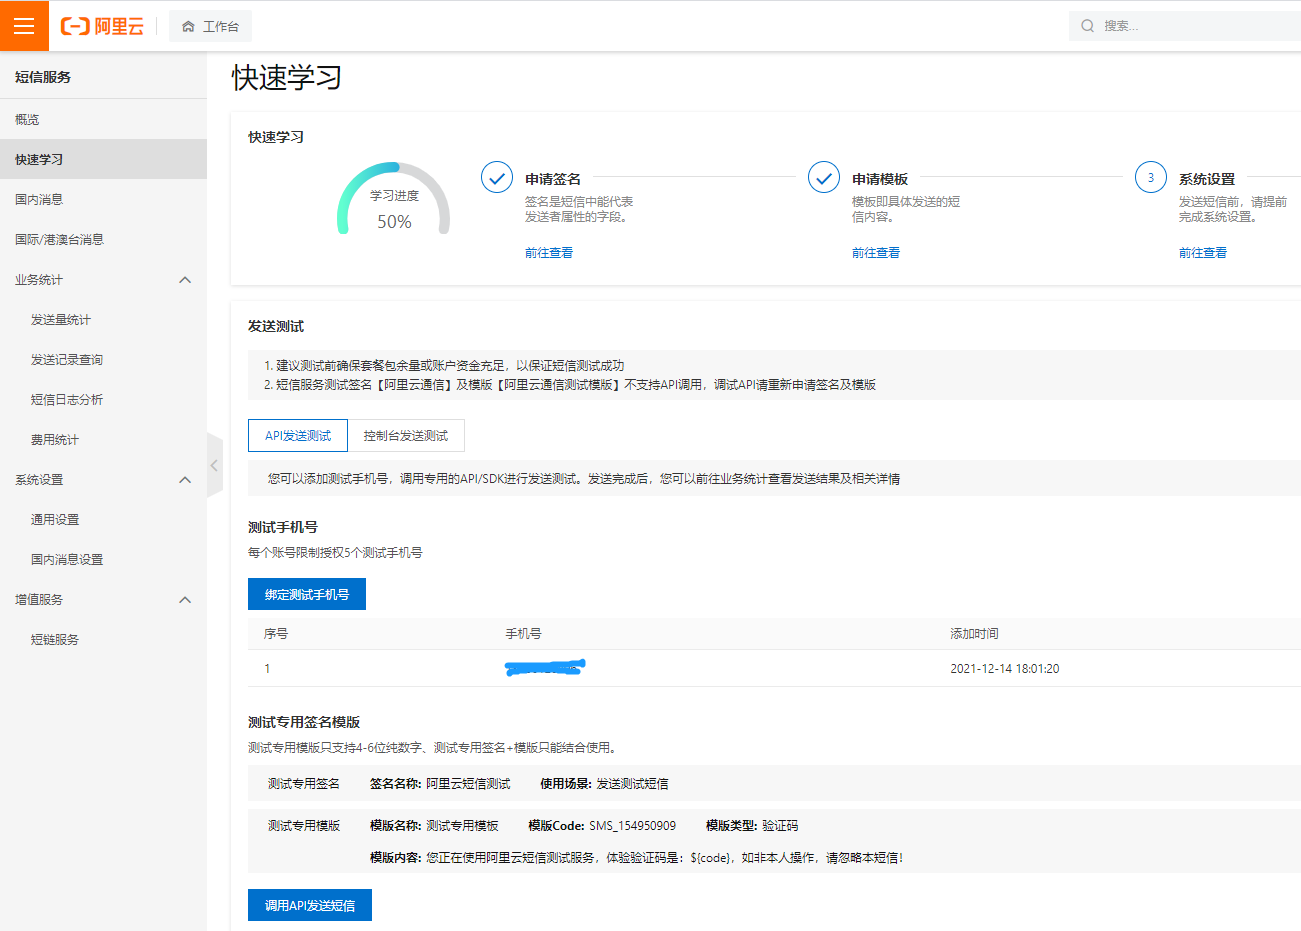Click the 申请模板 checkmark step icon

pos(824,177)
